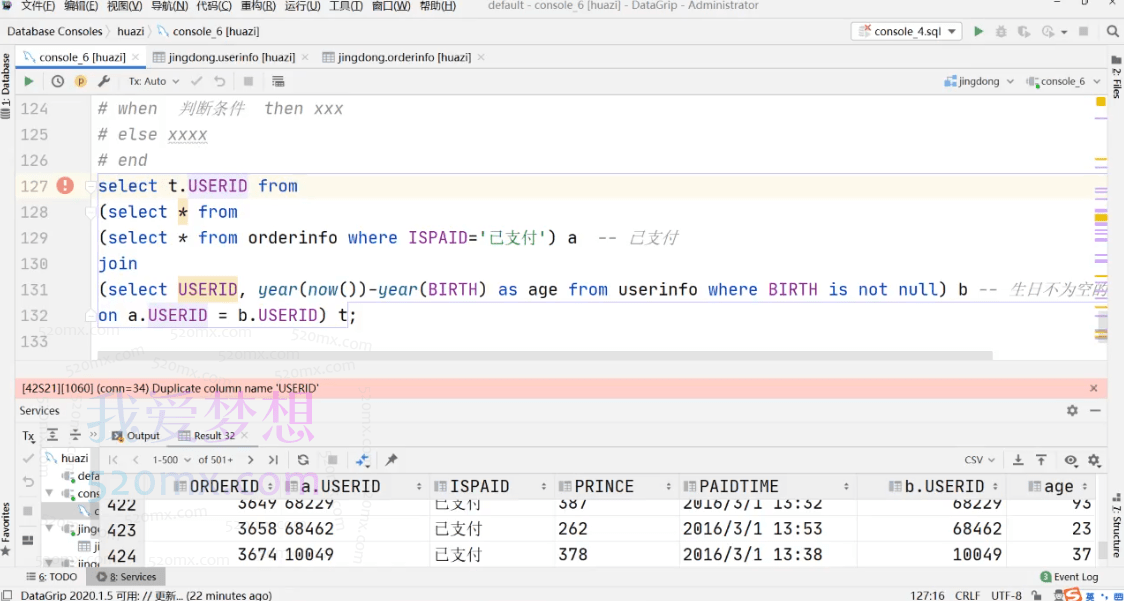Image resolution: width=1124 pixels, height=601 pixels.
Task: Click the export data download icon
Action: [1018, 460]
